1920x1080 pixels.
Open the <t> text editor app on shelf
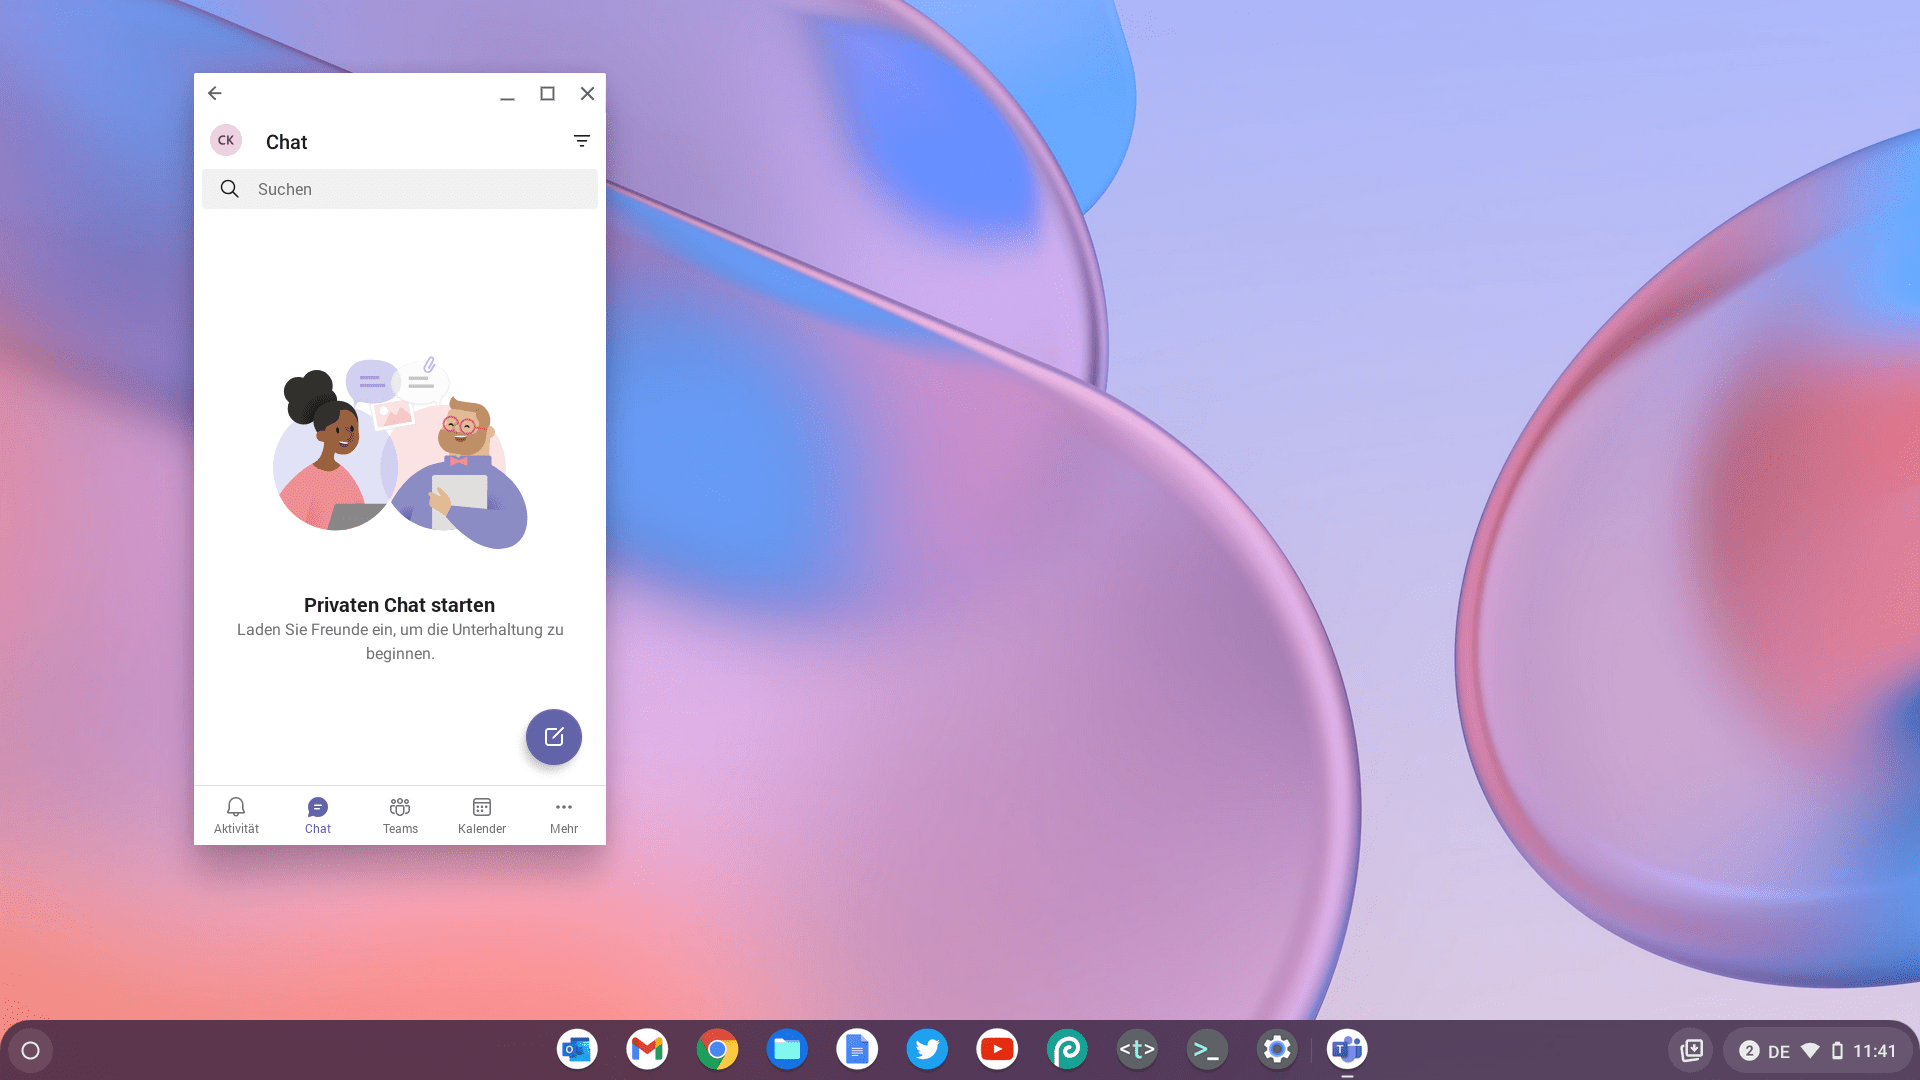(1137, 1049)
